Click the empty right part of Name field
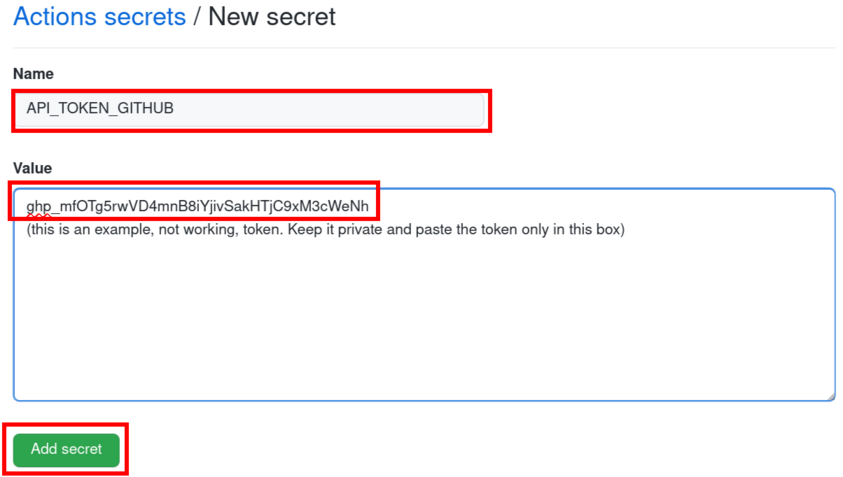This screenshot has width=843, height=477. click(328, 110)
